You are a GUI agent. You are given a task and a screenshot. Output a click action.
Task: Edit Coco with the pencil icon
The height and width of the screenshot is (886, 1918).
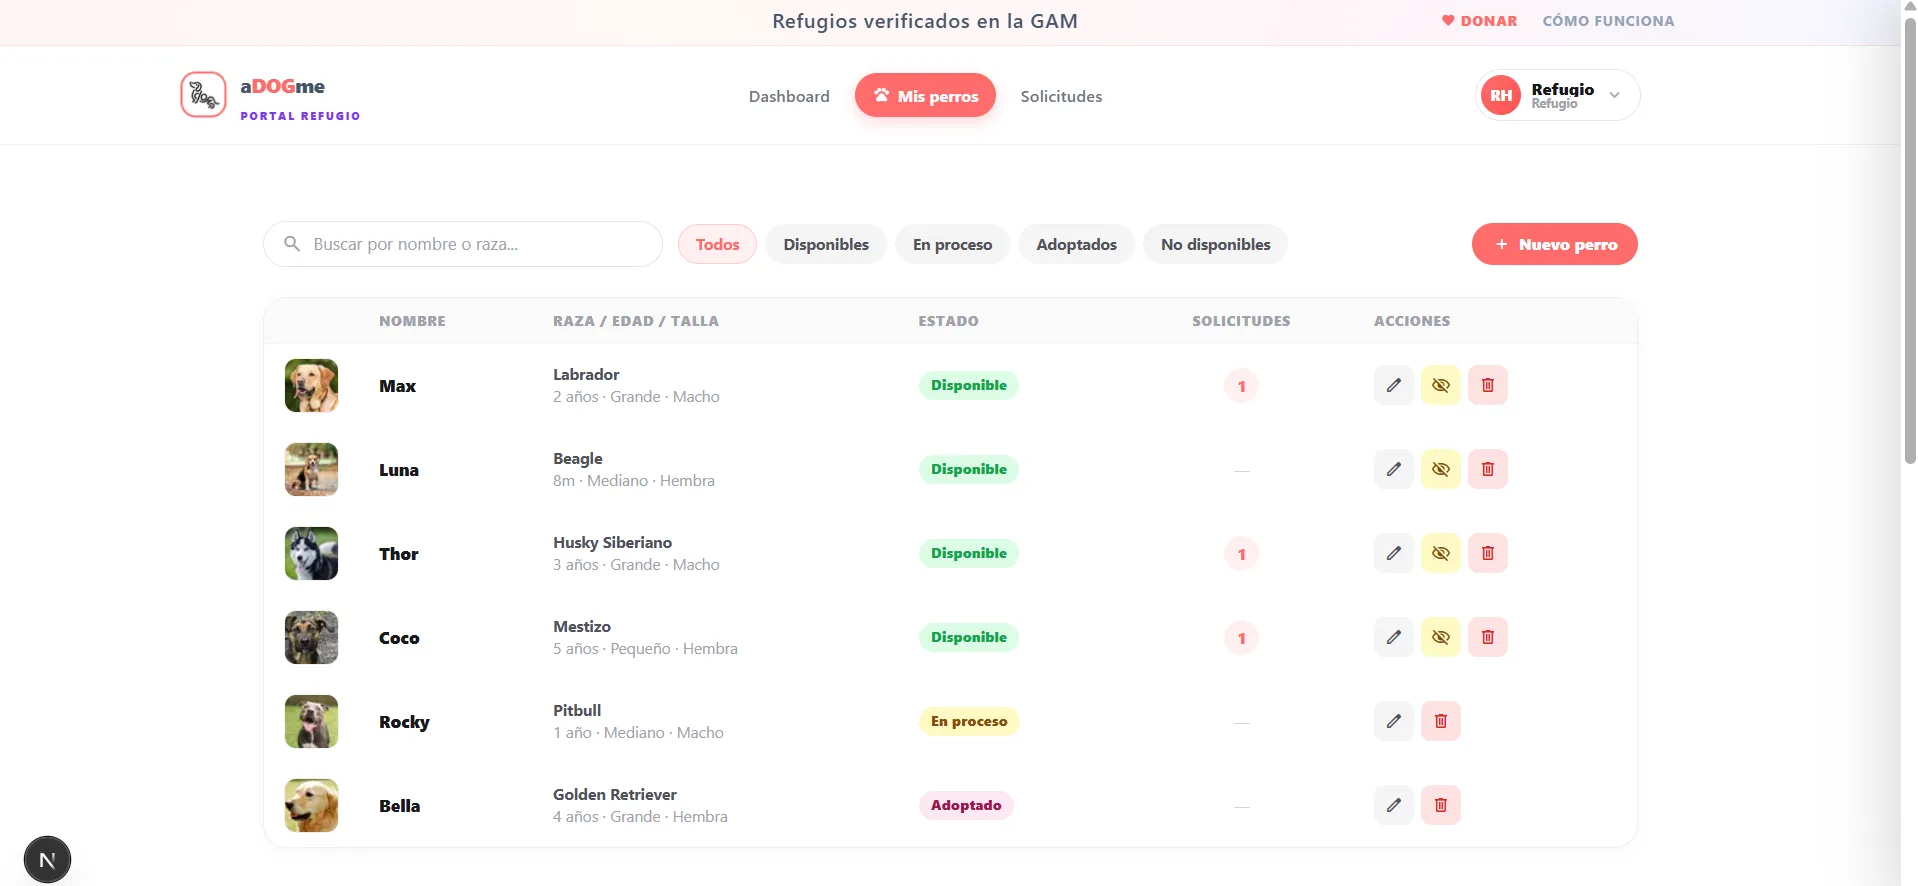click(1393, 637)
